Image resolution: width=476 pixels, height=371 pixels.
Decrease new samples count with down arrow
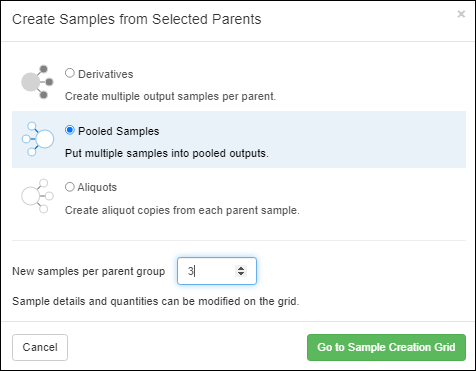click(241, 274)
